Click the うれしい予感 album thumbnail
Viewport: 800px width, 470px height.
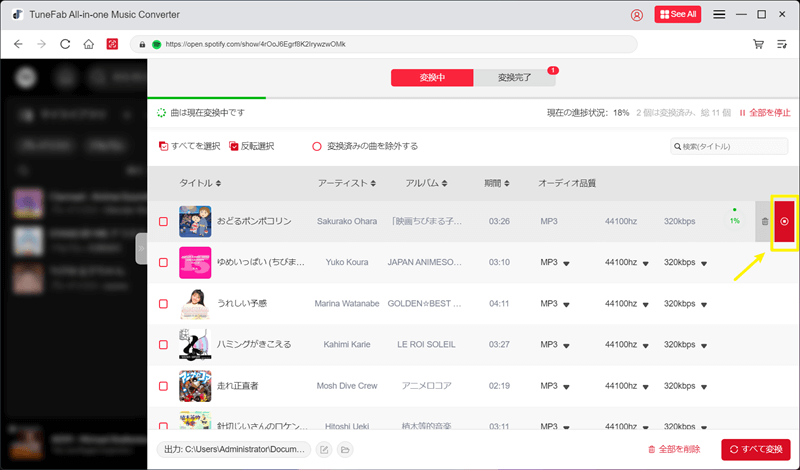(x=195, y=304)
